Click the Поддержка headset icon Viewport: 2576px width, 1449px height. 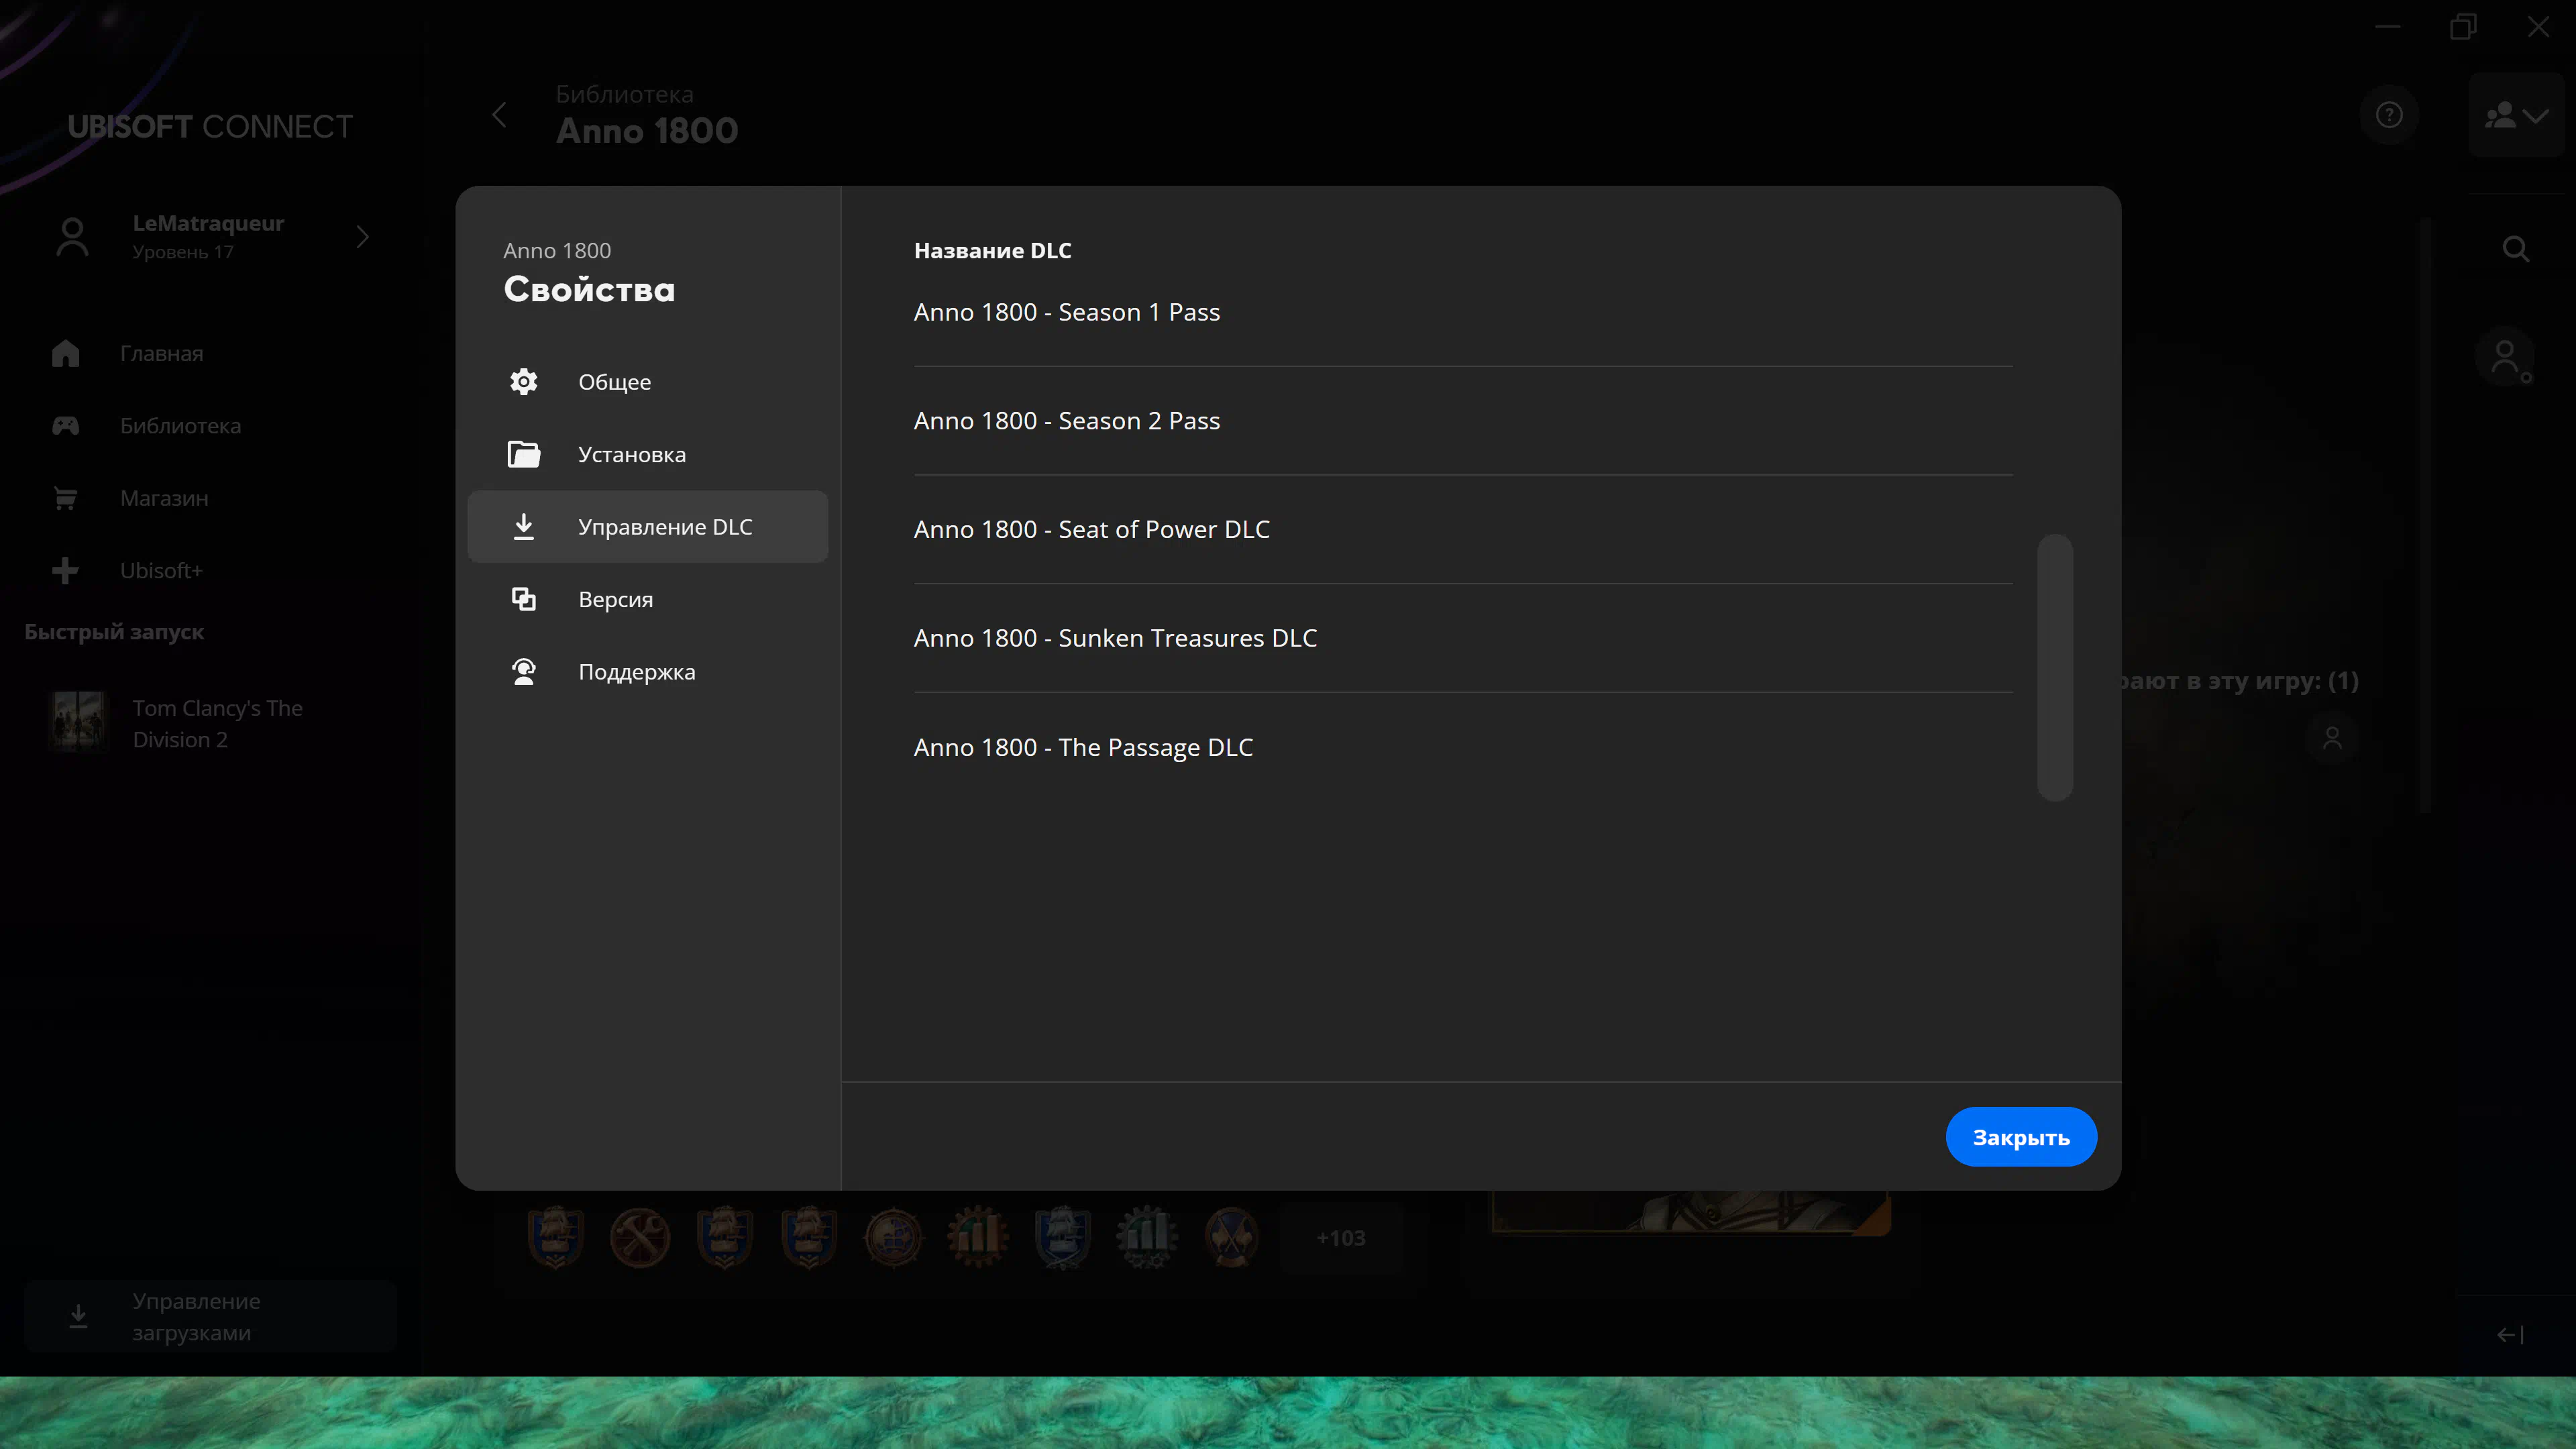pyautogui.click(x=523, y=671)
